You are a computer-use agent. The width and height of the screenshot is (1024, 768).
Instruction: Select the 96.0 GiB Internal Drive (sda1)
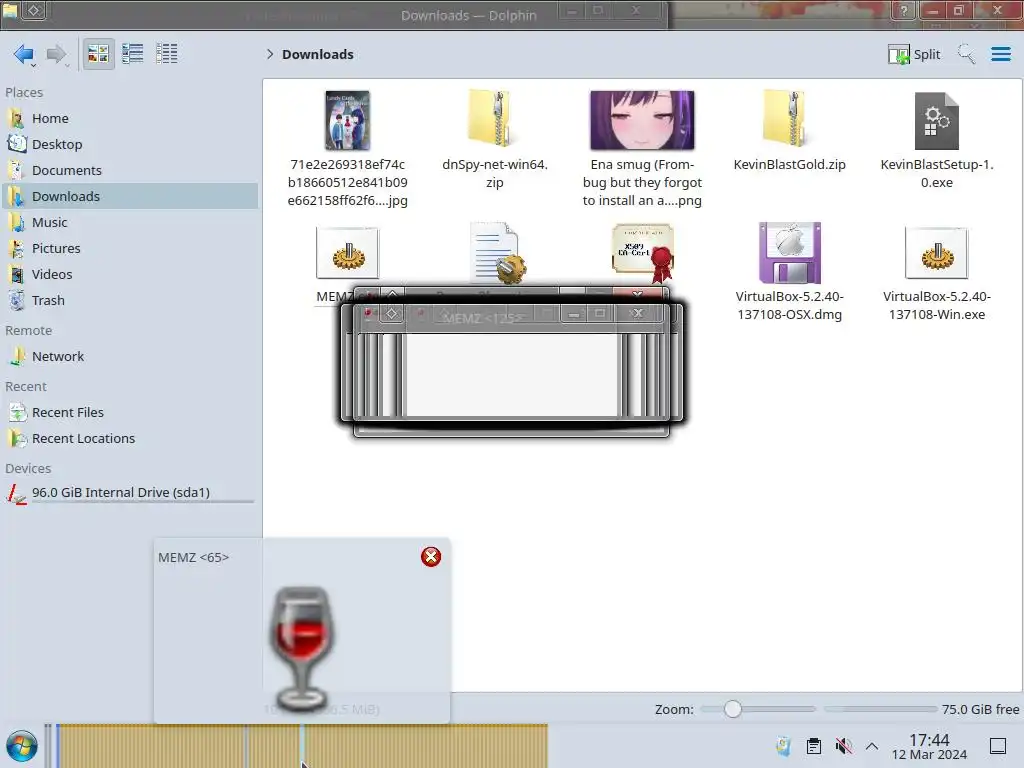[x=129, y=493]
